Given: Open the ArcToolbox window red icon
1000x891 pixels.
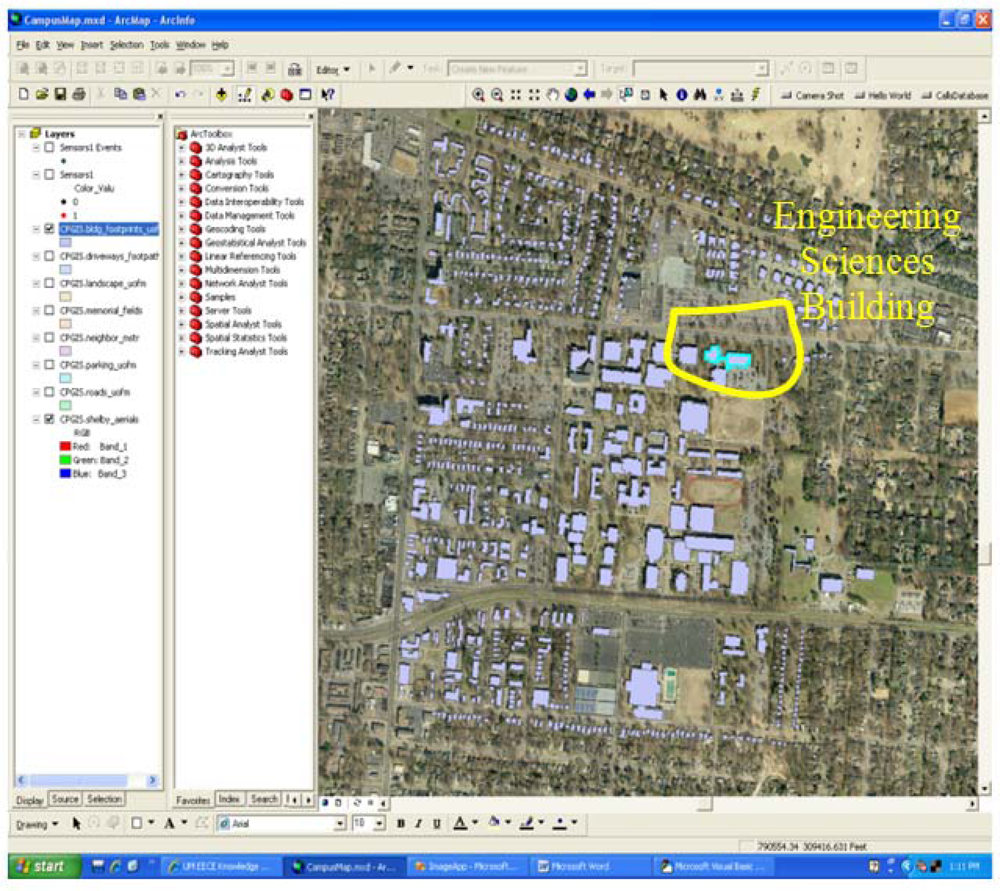Looking at the screenshot, I should (286, 95).
